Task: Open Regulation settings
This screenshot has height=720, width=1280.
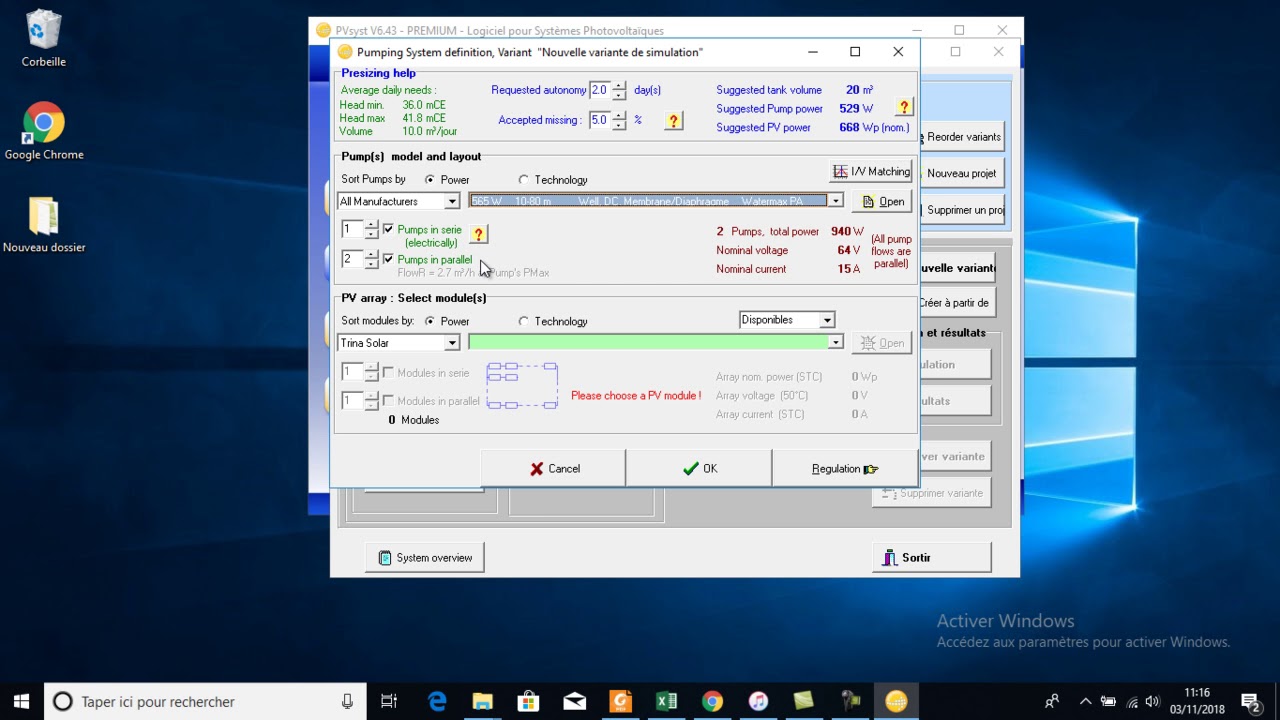Action: (844, 468)
